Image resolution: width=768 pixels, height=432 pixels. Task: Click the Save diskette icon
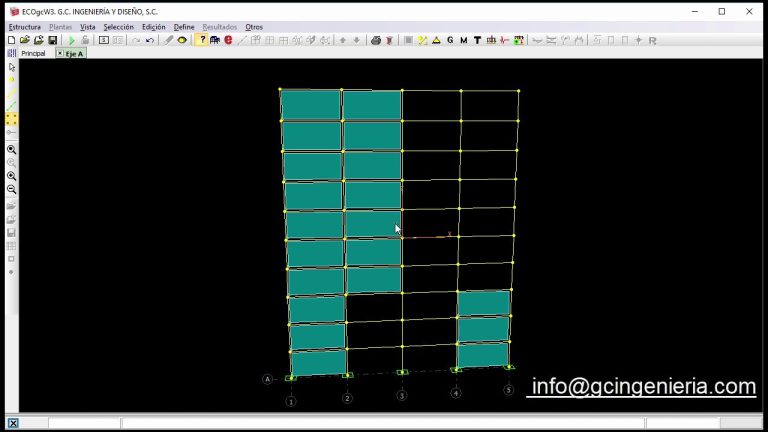[x=52, y=40]
